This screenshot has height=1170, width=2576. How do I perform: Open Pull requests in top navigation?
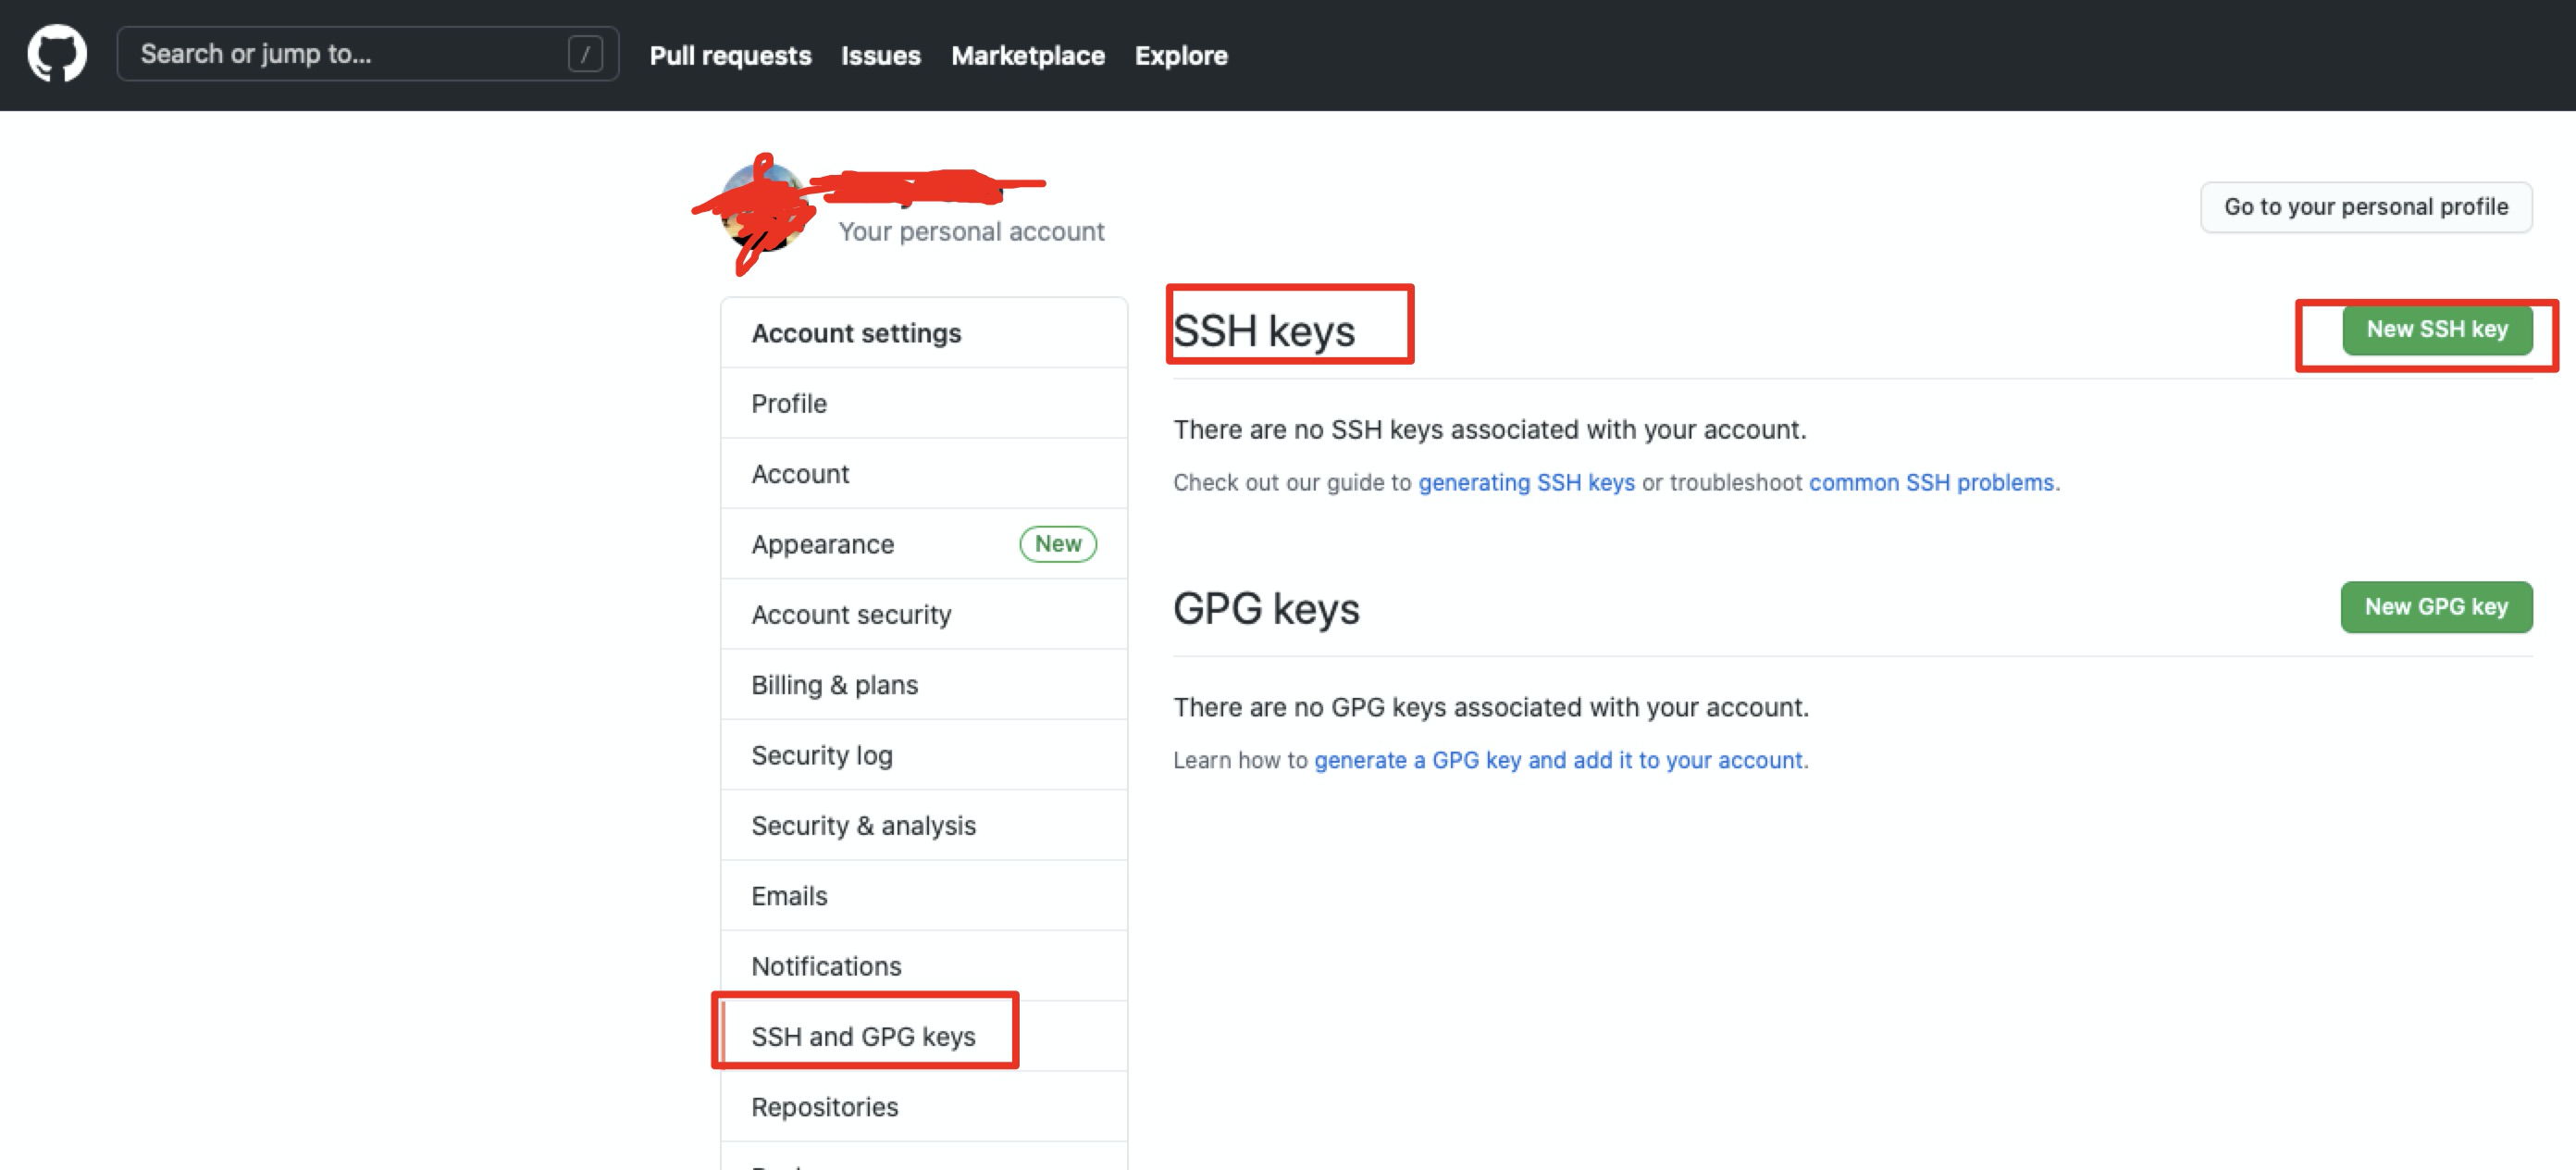(730, 56)
